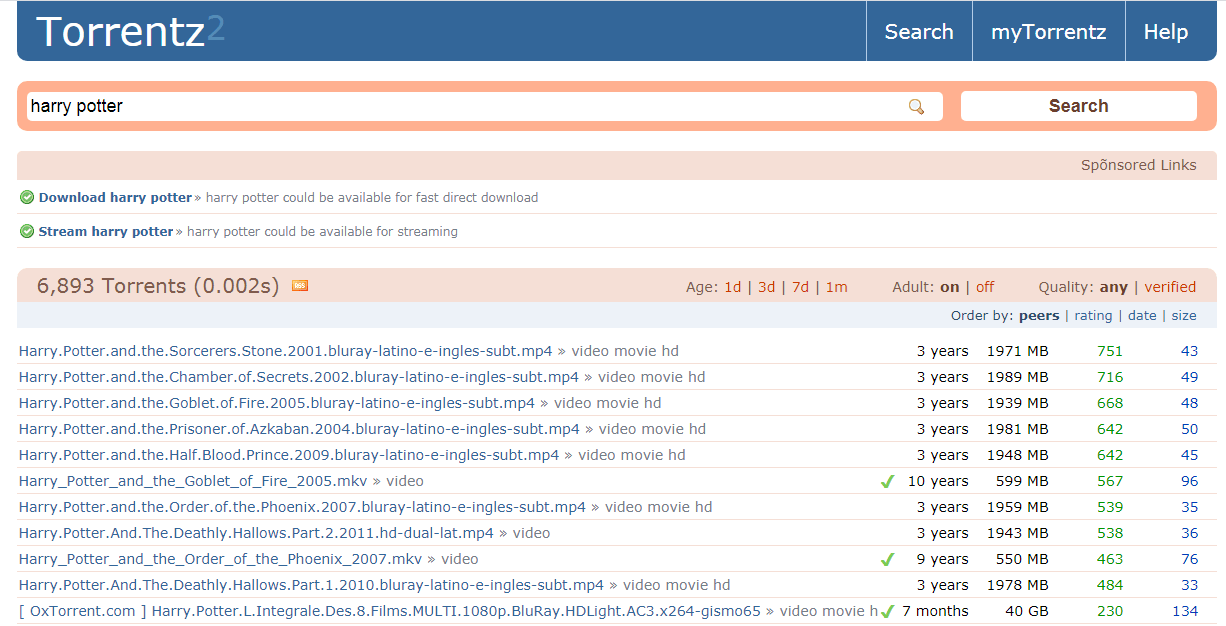
Task: Open the RSS feed icon beside torrent count
Action: coord(300,286)
